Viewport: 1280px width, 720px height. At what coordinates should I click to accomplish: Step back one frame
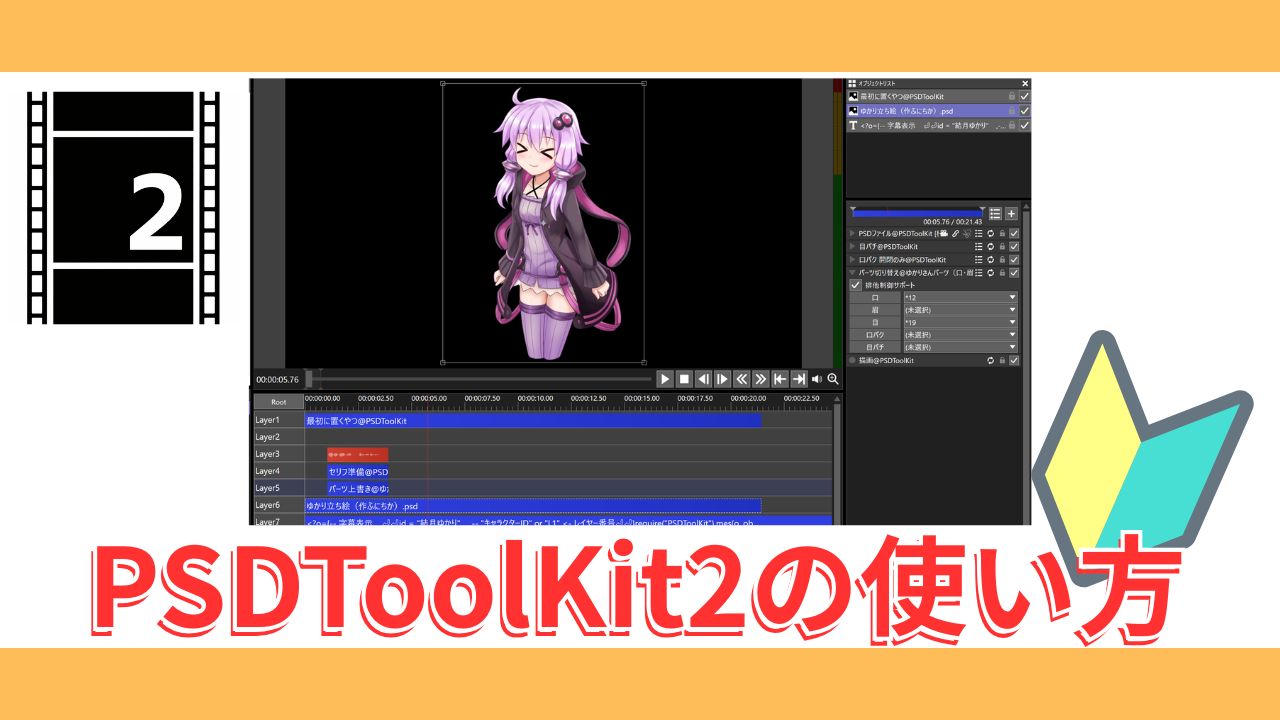[x=703, y=379]
